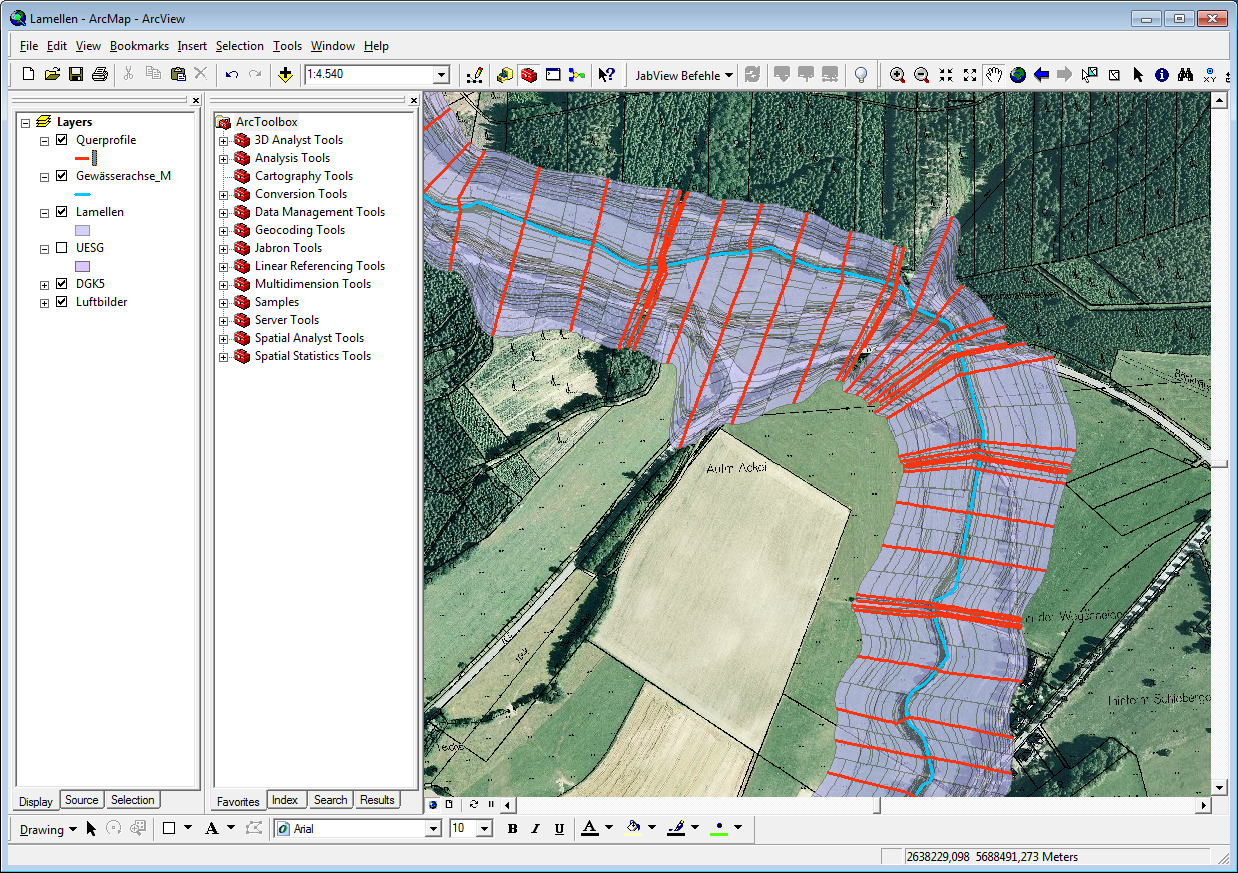Click the Lamellen layer color swatch
1238x873 pixels.
[83, 230]
